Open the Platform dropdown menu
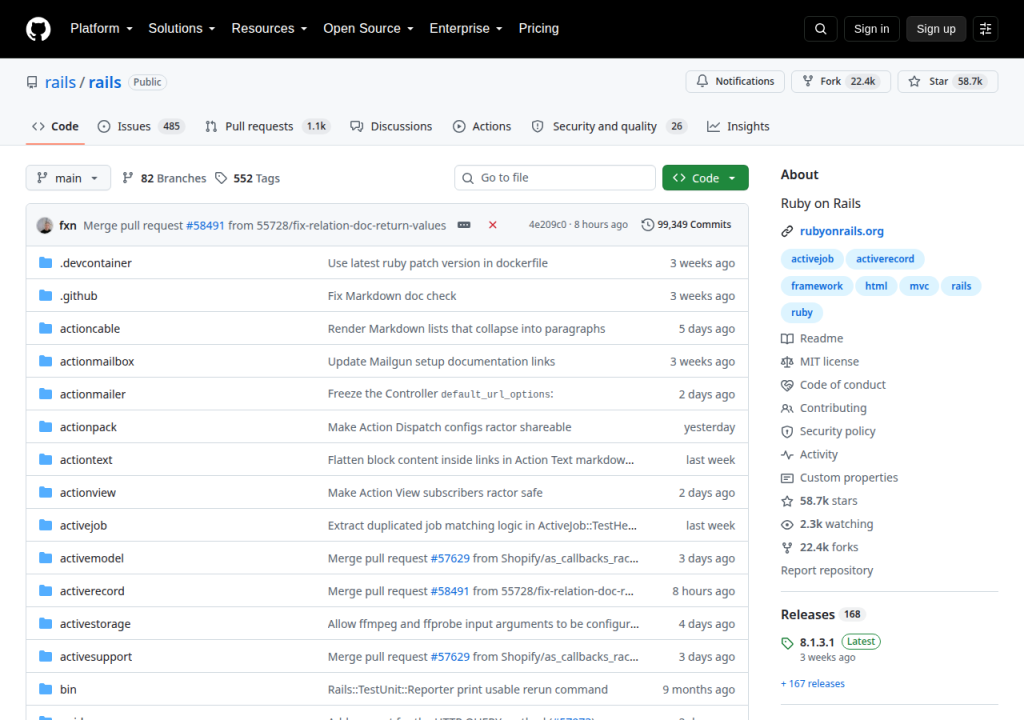 [101, 29]
